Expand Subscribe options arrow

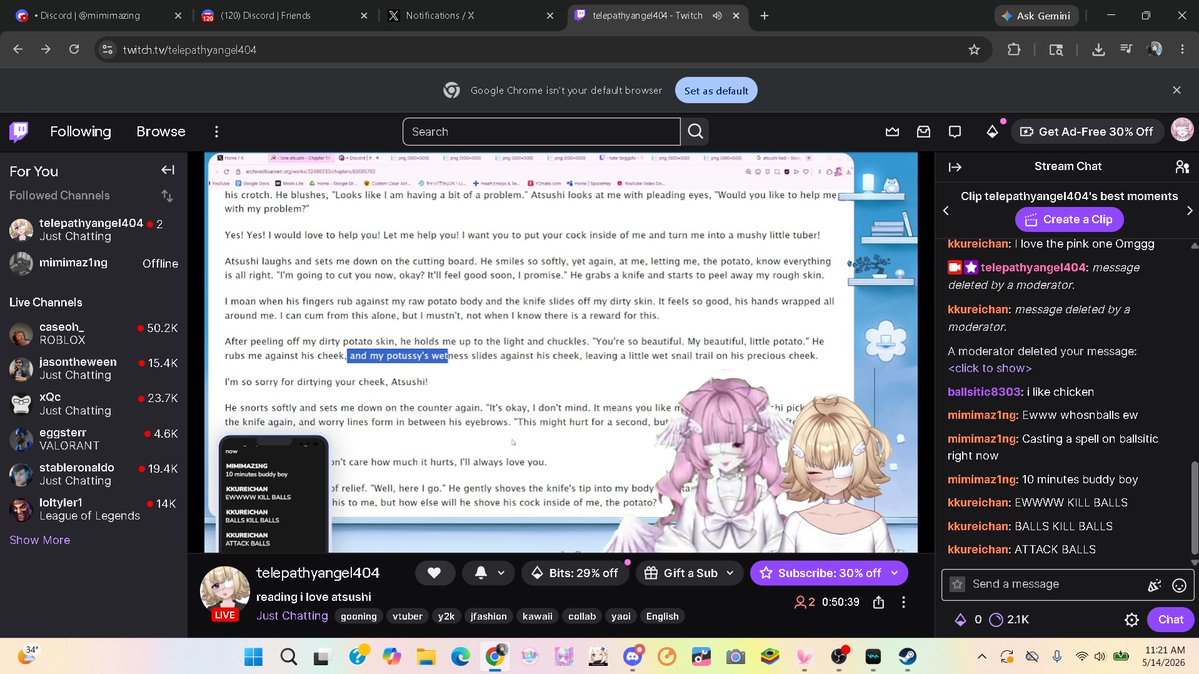[895, 573]
